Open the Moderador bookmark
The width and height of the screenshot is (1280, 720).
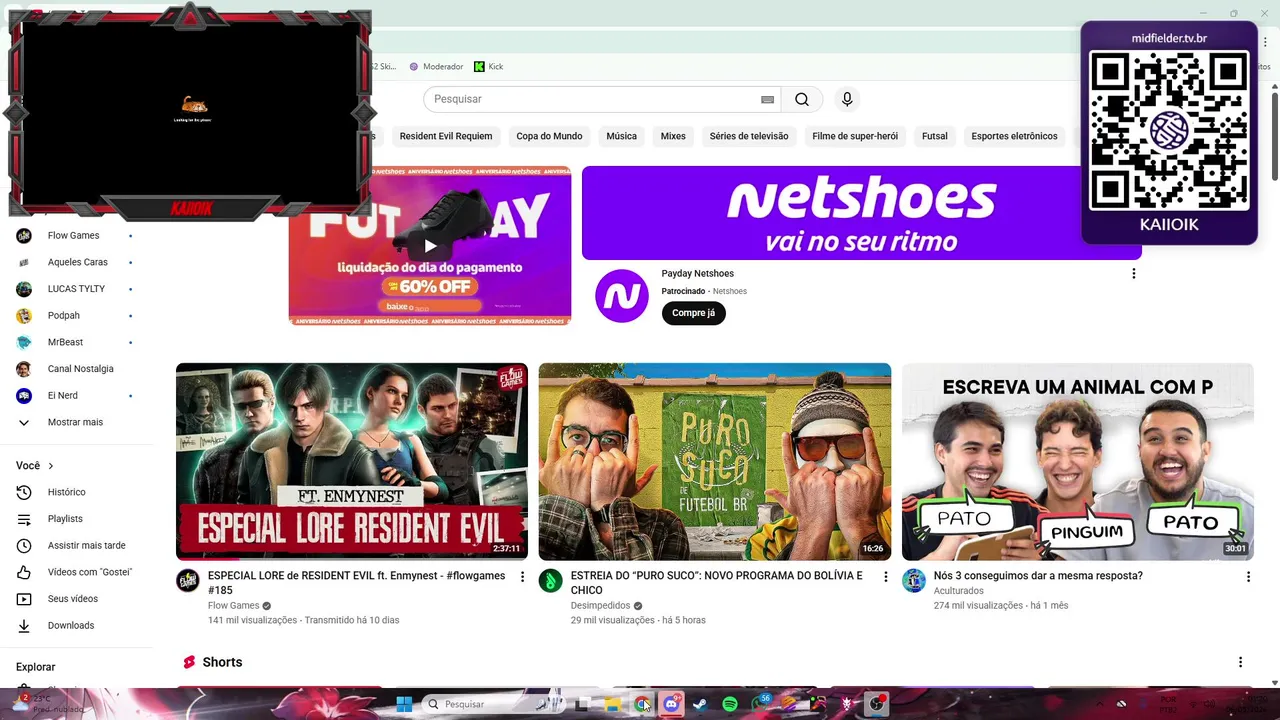click(x=436, y=66)
